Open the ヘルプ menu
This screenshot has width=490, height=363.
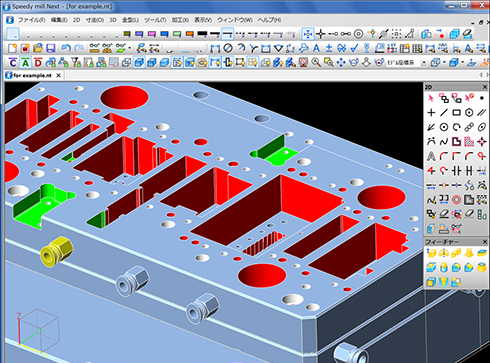pyautogui.click(x=269, y=20)
